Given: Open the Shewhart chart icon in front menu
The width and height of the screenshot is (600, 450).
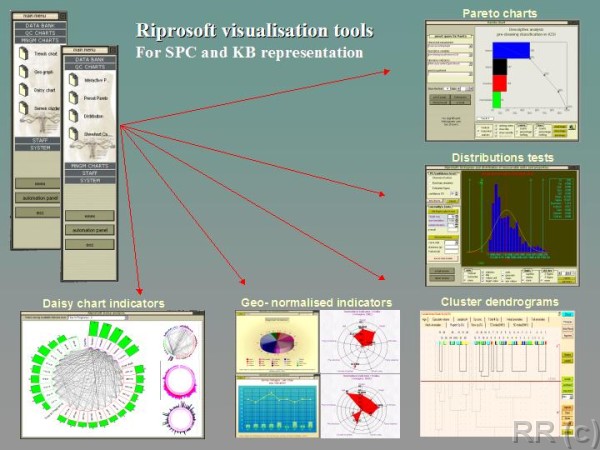Looking at the screenshot, I should pos(73,134).
